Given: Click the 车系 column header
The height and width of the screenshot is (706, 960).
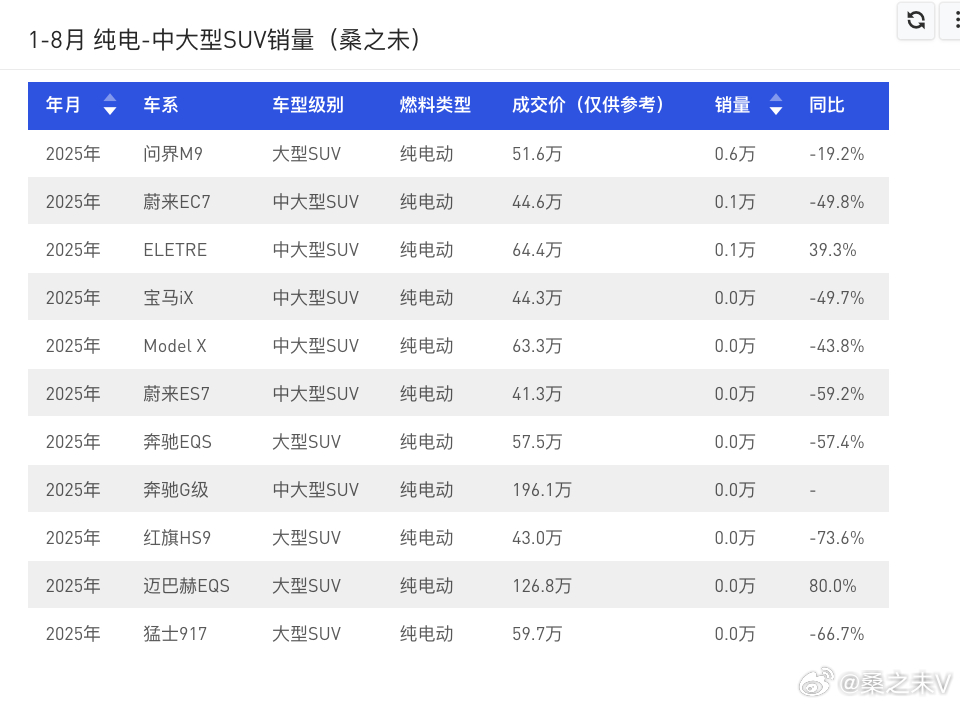Looking at the screenshot, I should [x=160, y=105].
